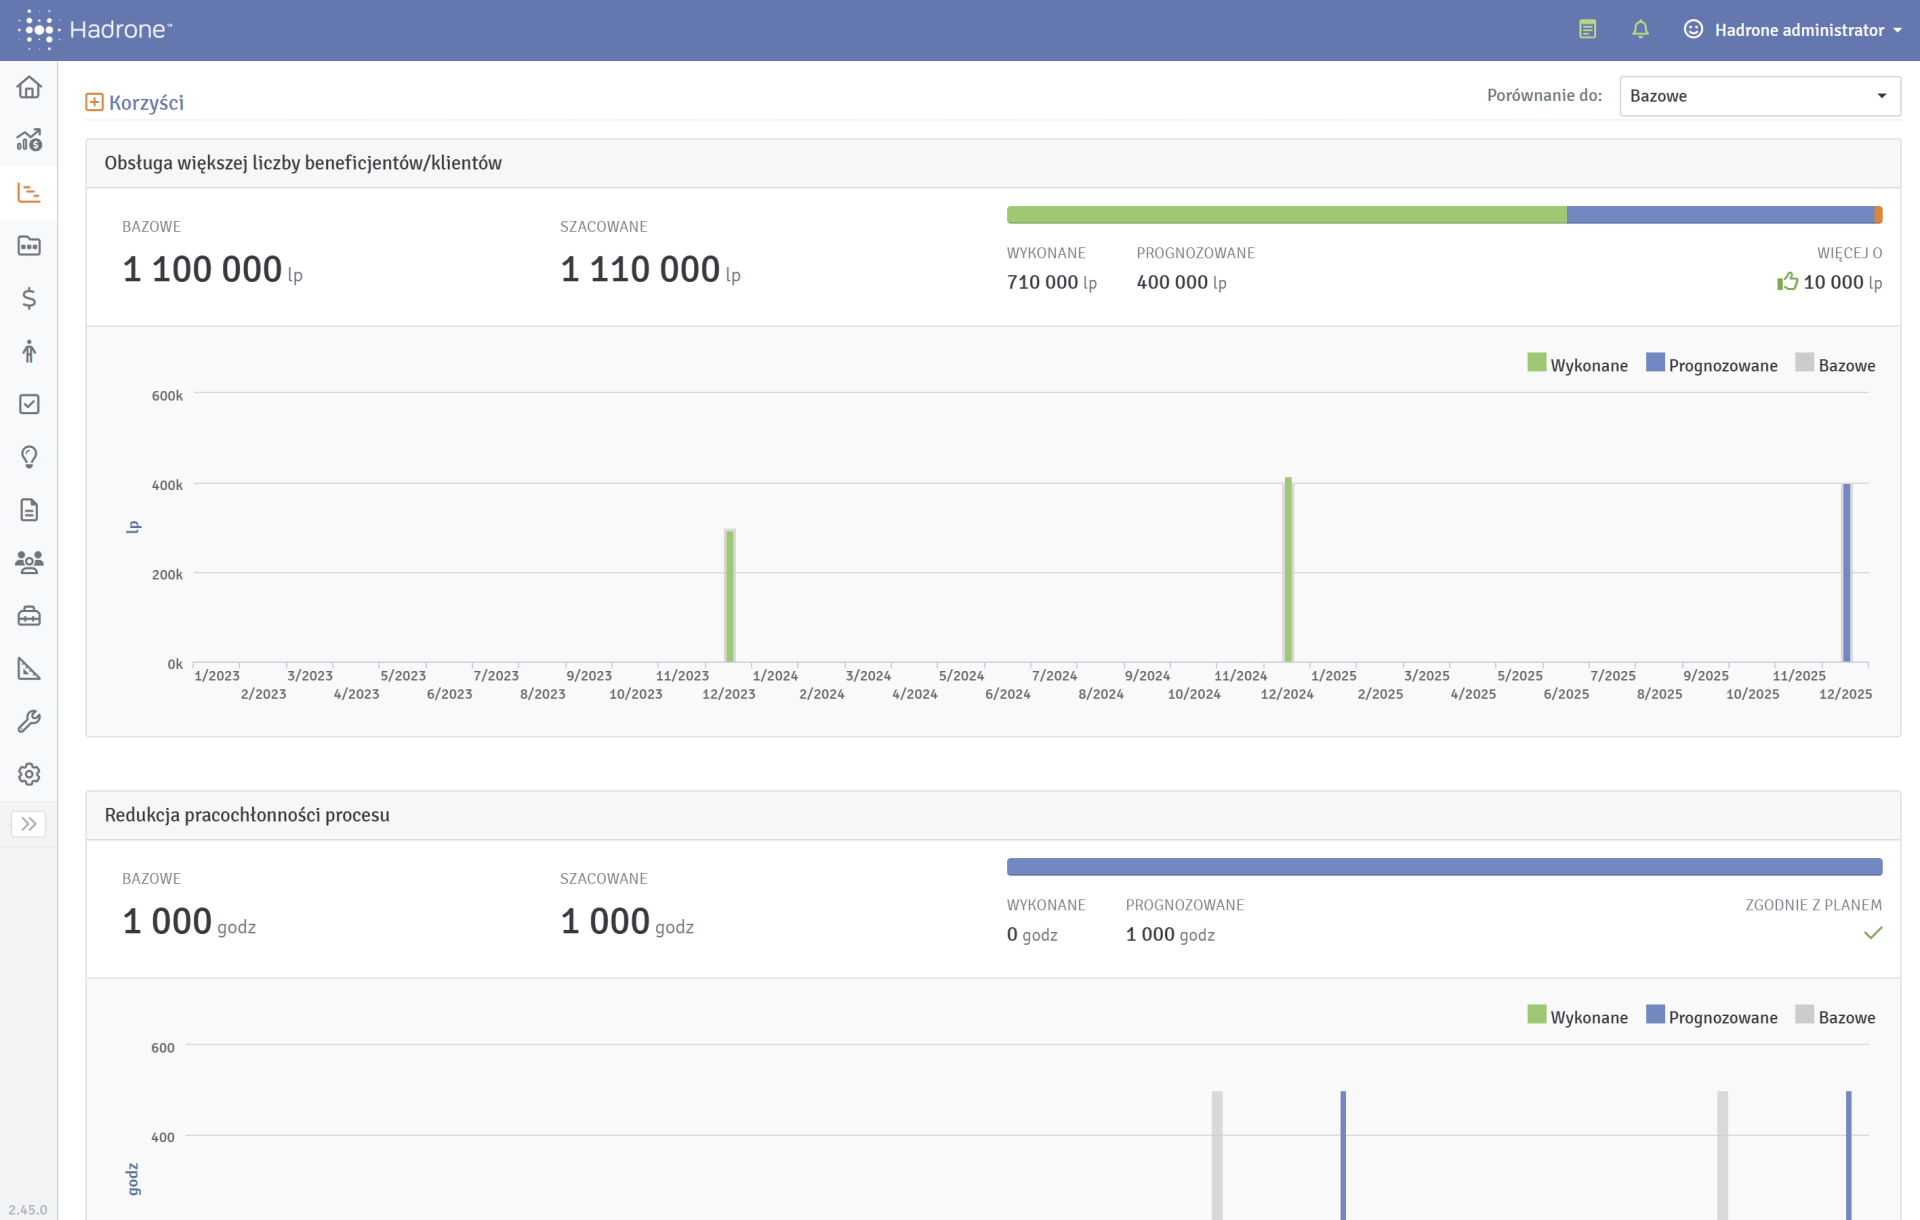Toggle Bazowe legend in first chart
1920x1220 pixels.
coord(1835,365)
